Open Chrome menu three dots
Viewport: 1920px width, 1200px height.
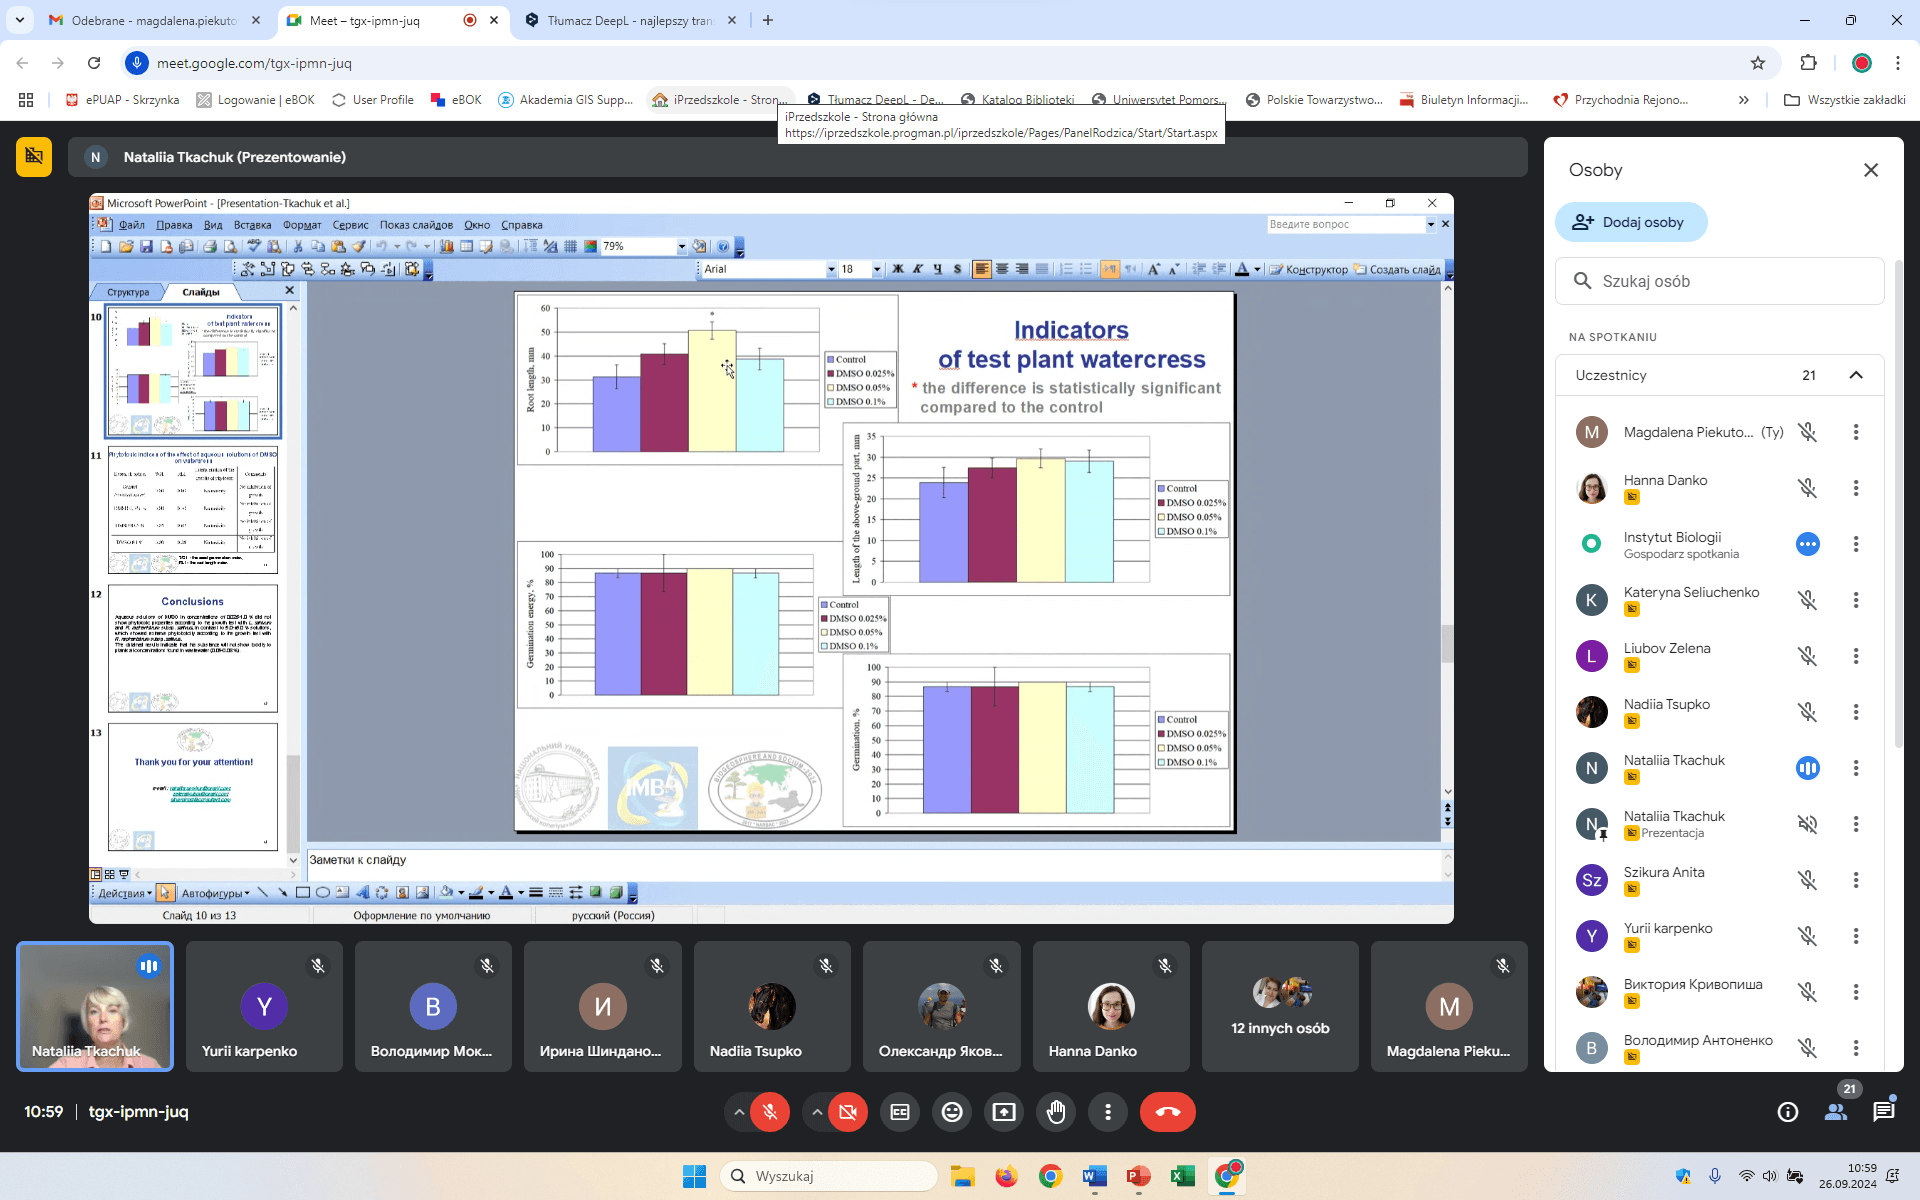[1898, 63]
